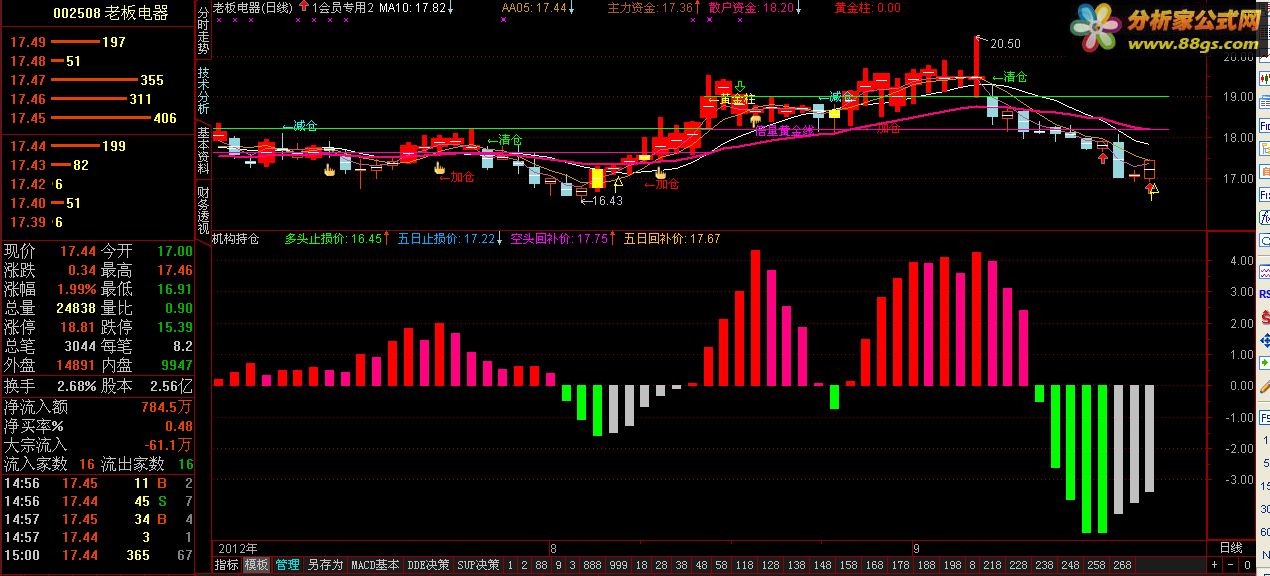Click the 大宗流入 -61.1万 value
Image resolution: width=1270 pixels, height=576 pixels.
pos(166,446)
